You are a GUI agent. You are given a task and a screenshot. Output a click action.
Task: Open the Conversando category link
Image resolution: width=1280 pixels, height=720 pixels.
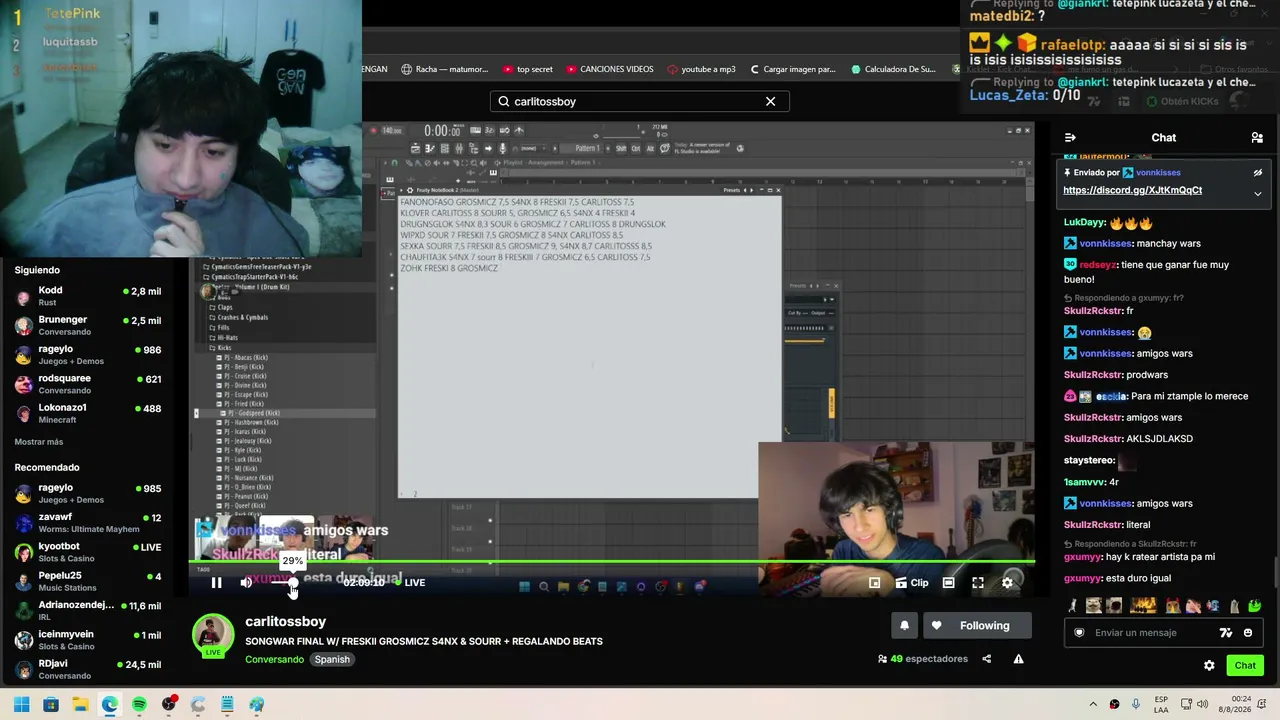tap(274, 659)
